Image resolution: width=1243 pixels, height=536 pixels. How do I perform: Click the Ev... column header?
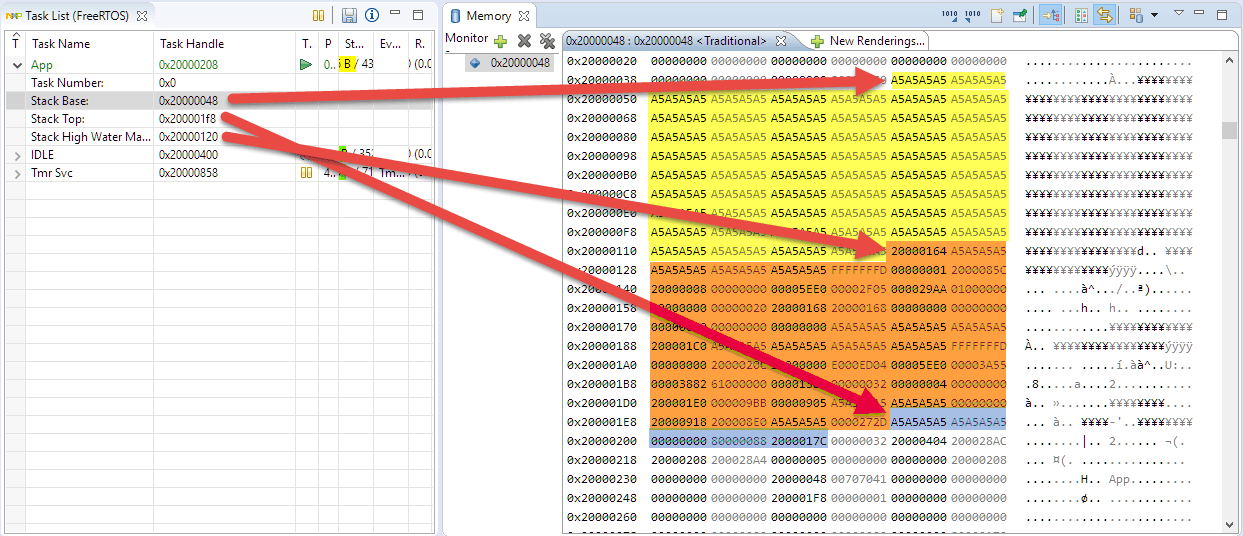coord(389,44)
